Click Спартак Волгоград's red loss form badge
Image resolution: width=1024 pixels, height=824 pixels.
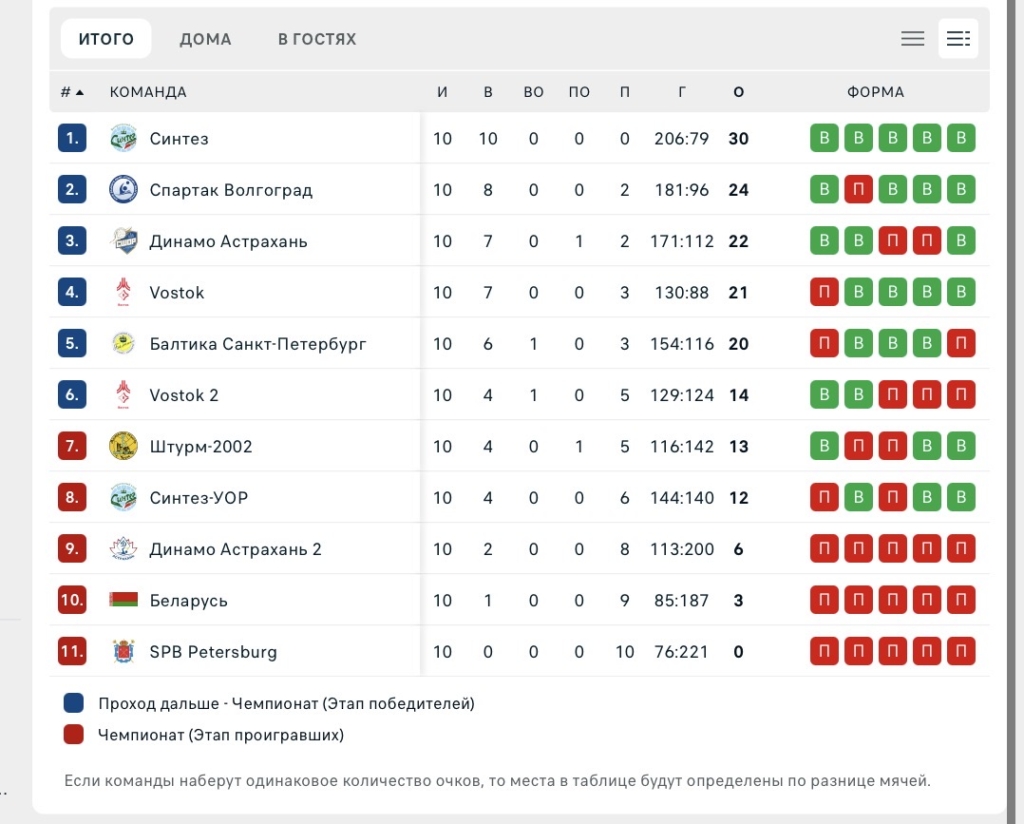858,190
